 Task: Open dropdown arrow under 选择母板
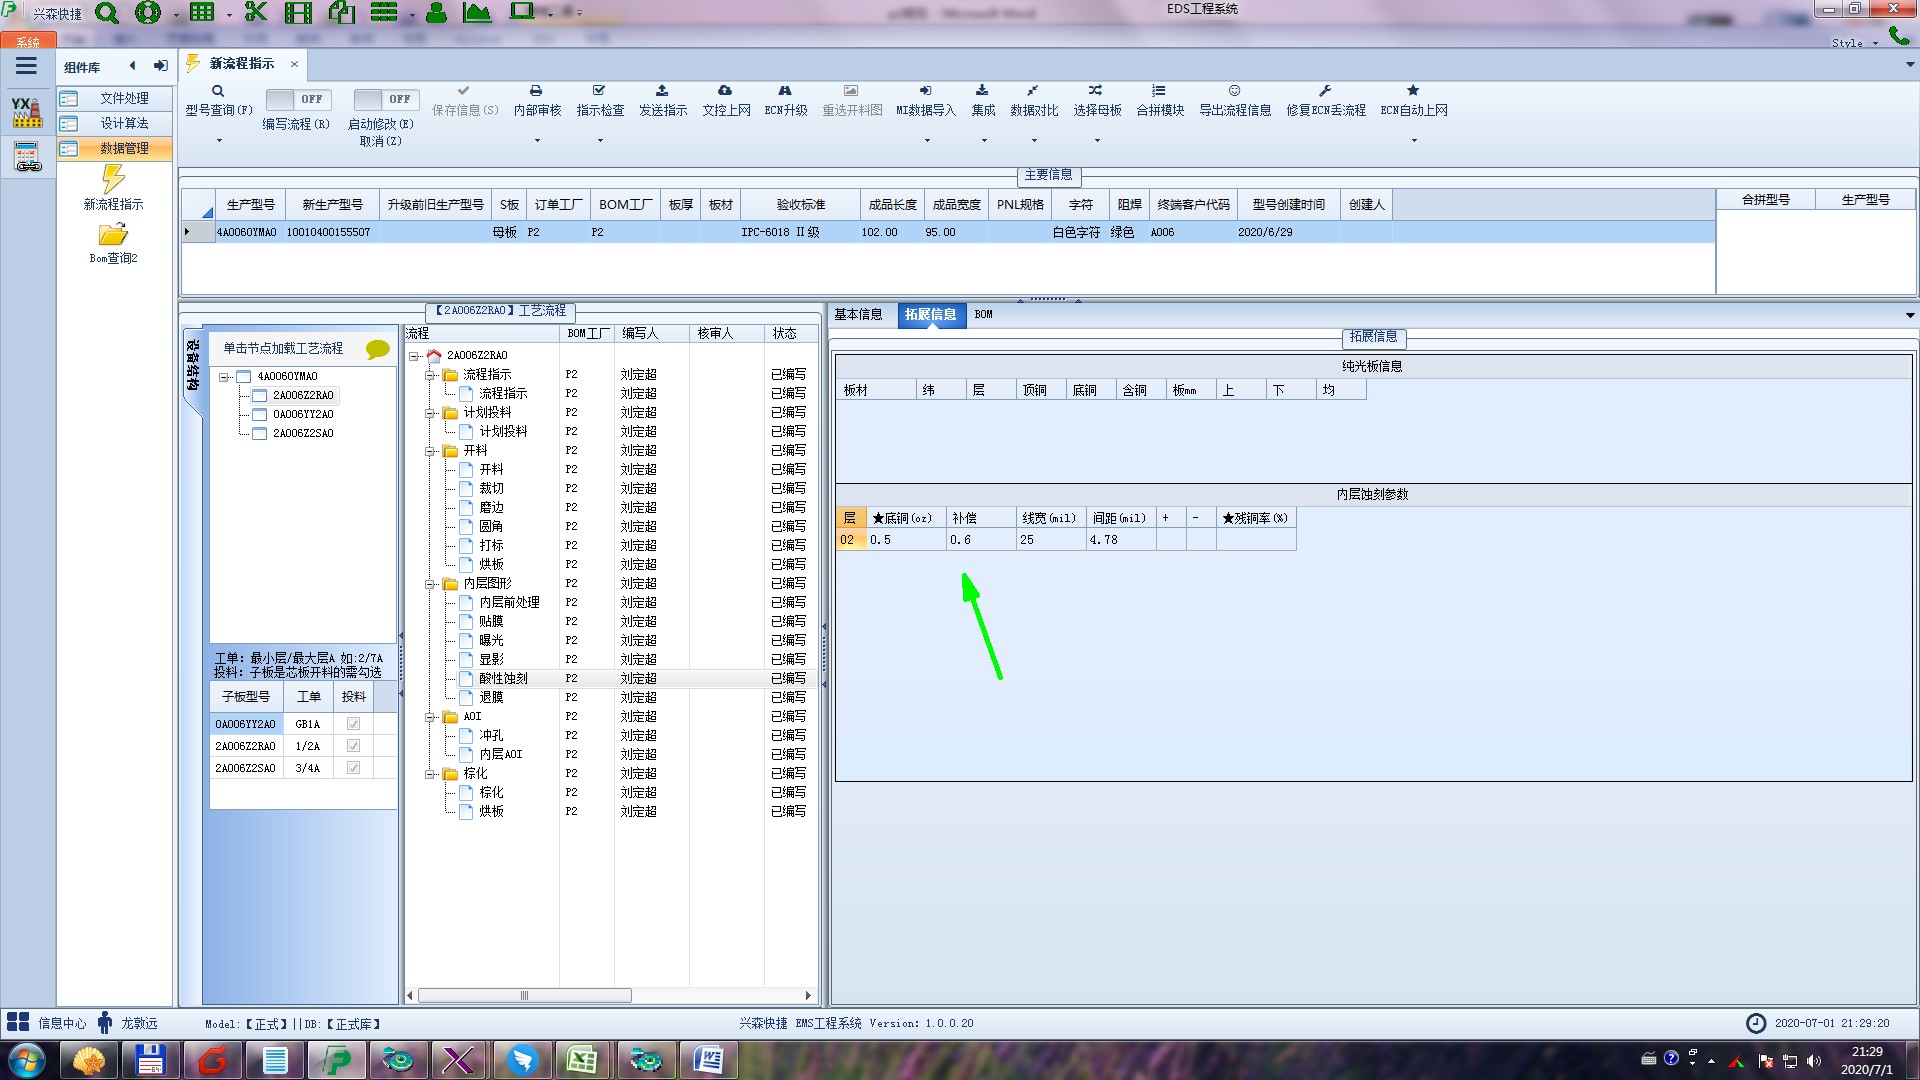point(1097,141)
